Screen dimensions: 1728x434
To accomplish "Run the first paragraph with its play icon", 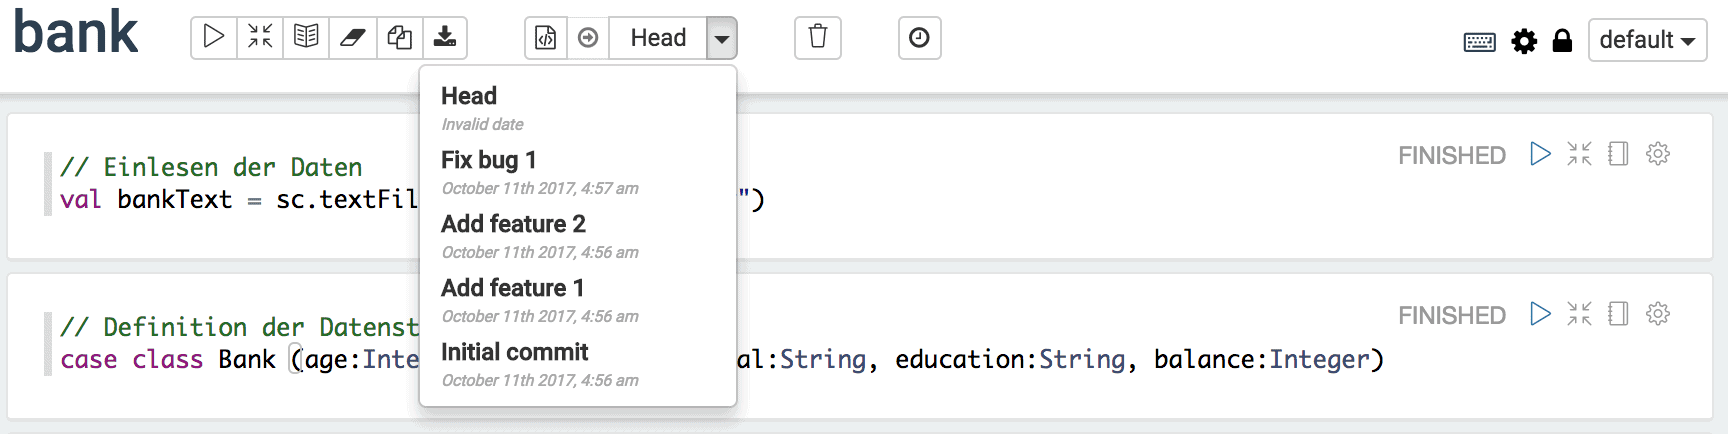I will 1540,154.
